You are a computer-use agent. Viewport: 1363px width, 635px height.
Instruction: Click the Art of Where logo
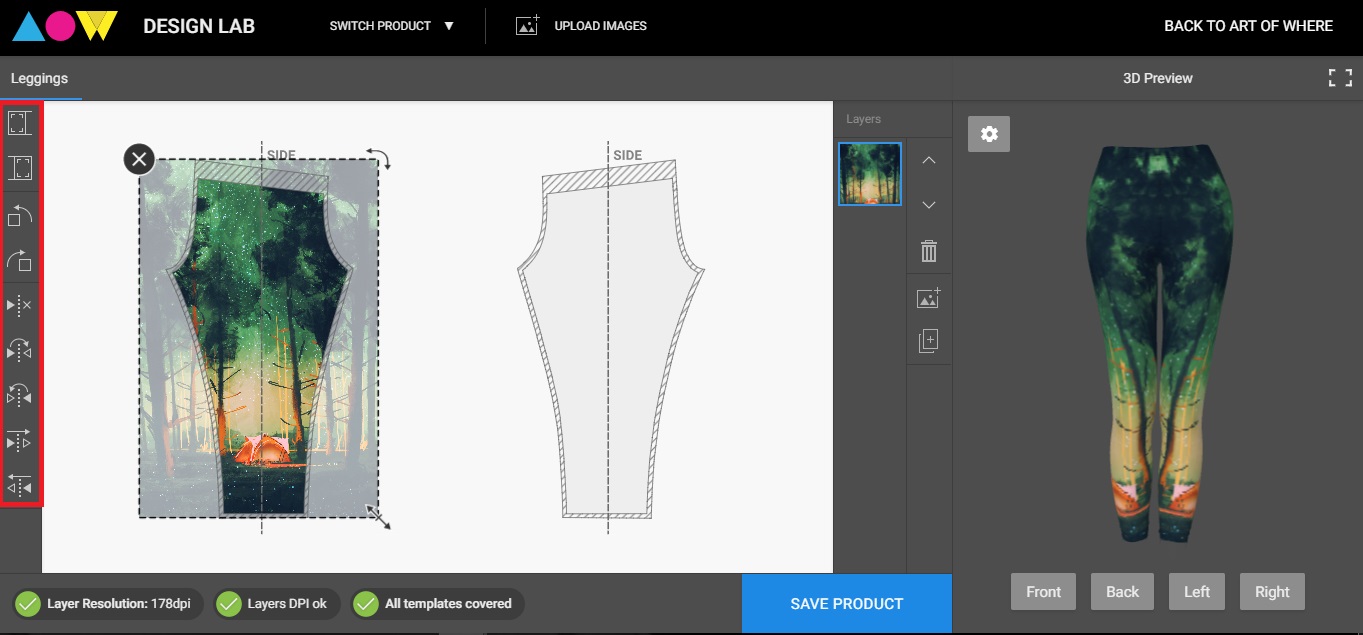65,26
